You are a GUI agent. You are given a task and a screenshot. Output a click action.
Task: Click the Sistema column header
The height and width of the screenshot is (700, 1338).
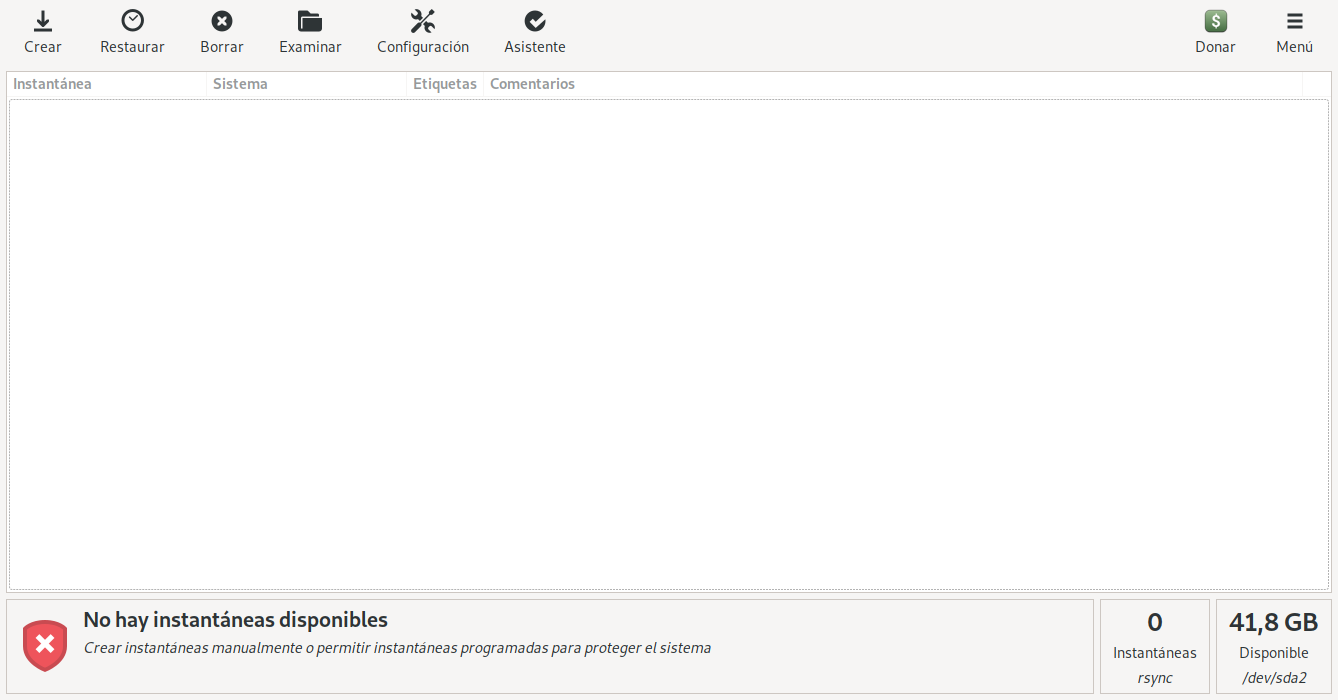(x=240, y=84)
